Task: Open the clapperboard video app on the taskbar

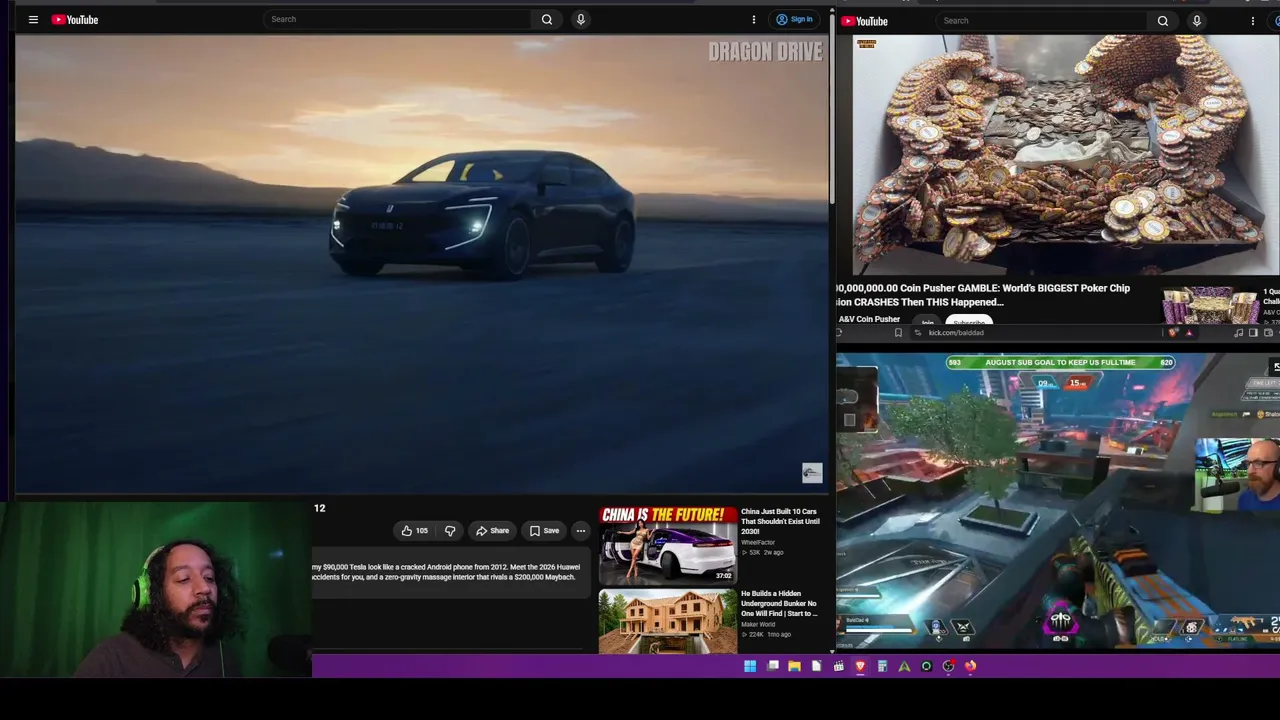Action: click(838, 666)
